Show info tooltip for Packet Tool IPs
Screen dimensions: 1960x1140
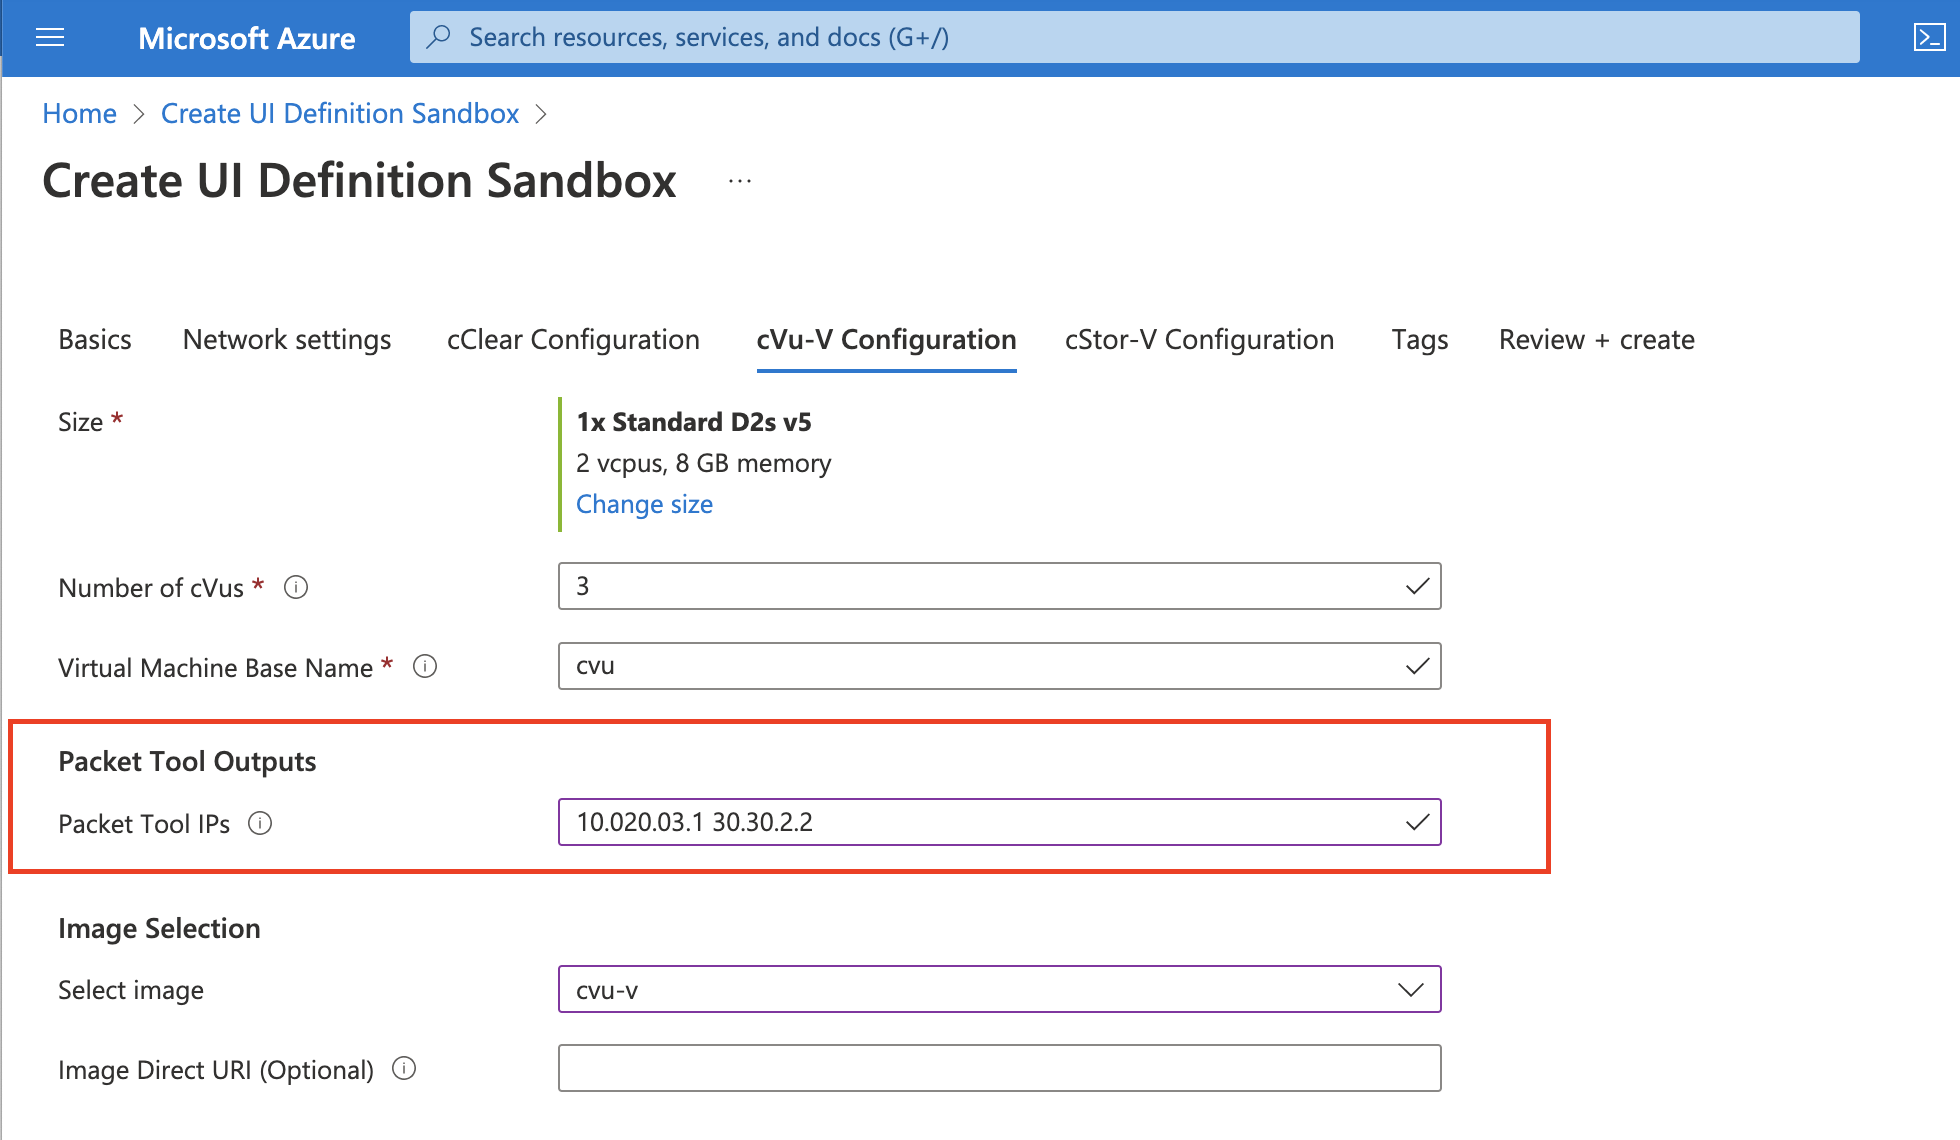pos(260,823)
